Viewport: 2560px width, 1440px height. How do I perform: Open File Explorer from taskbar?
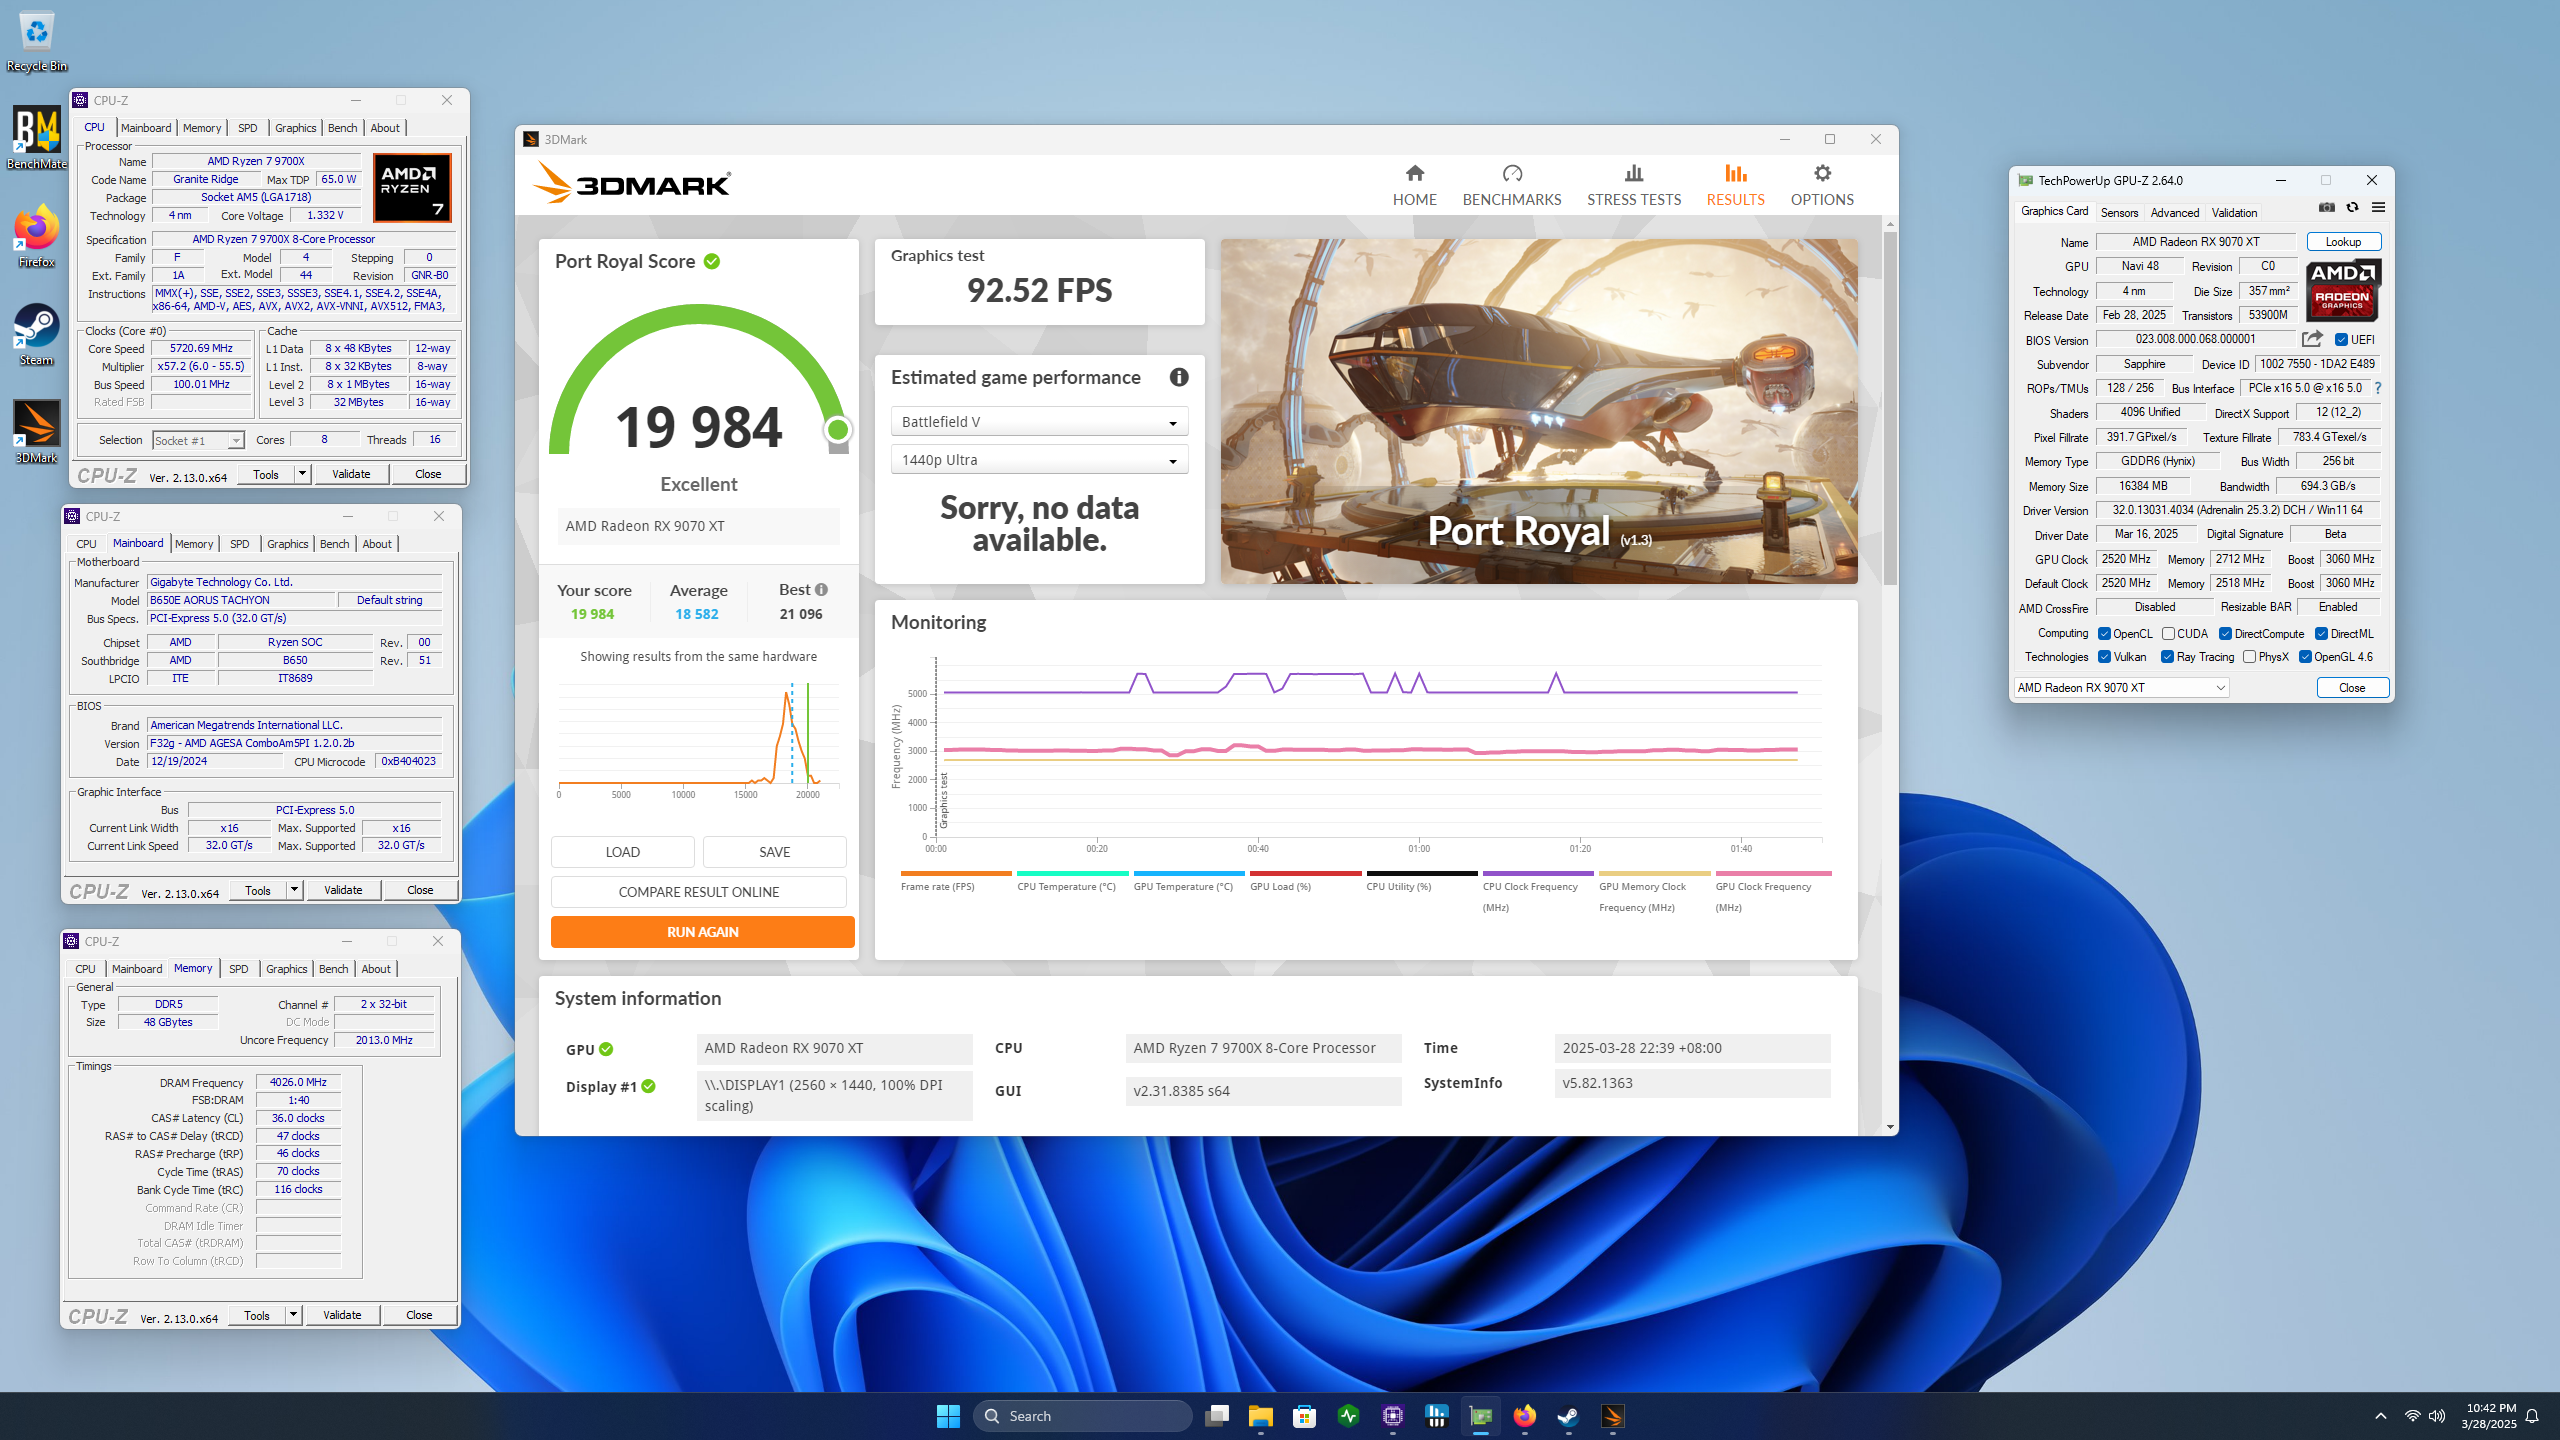click(x=1260, y=1416)
